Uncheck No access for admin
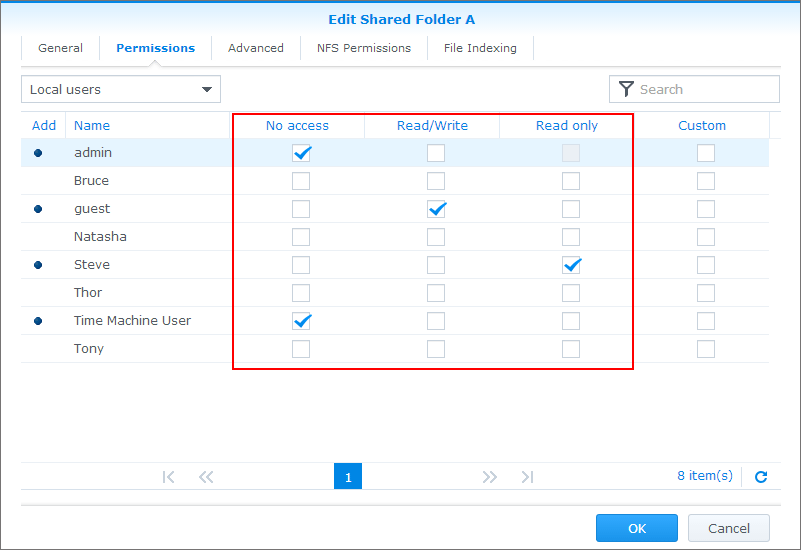The height and width of the screenshot is (550, 801). (301, 153)
